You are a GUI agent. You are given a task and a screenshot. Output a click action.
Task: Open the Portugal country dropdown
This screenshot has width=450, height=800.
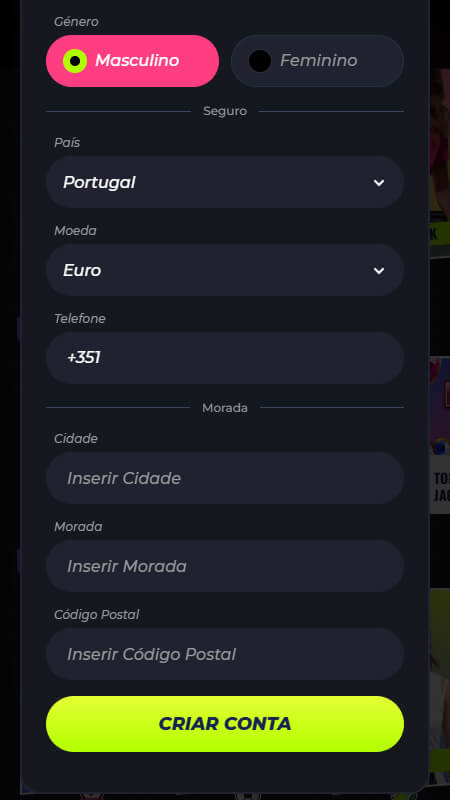225,182
